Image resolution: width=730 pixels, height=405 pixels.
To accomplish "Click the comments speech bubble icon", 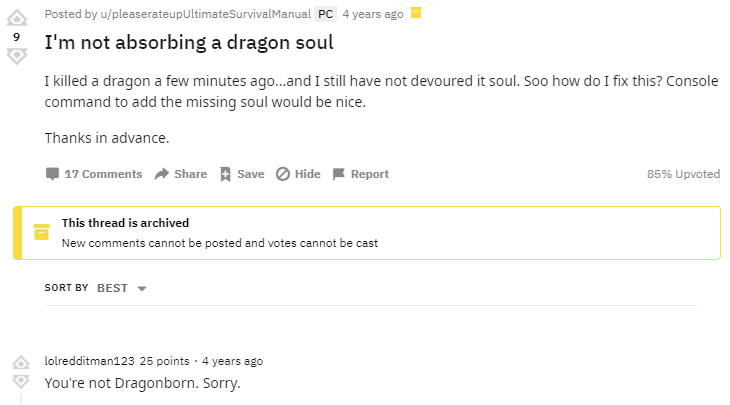I will 52,174.
